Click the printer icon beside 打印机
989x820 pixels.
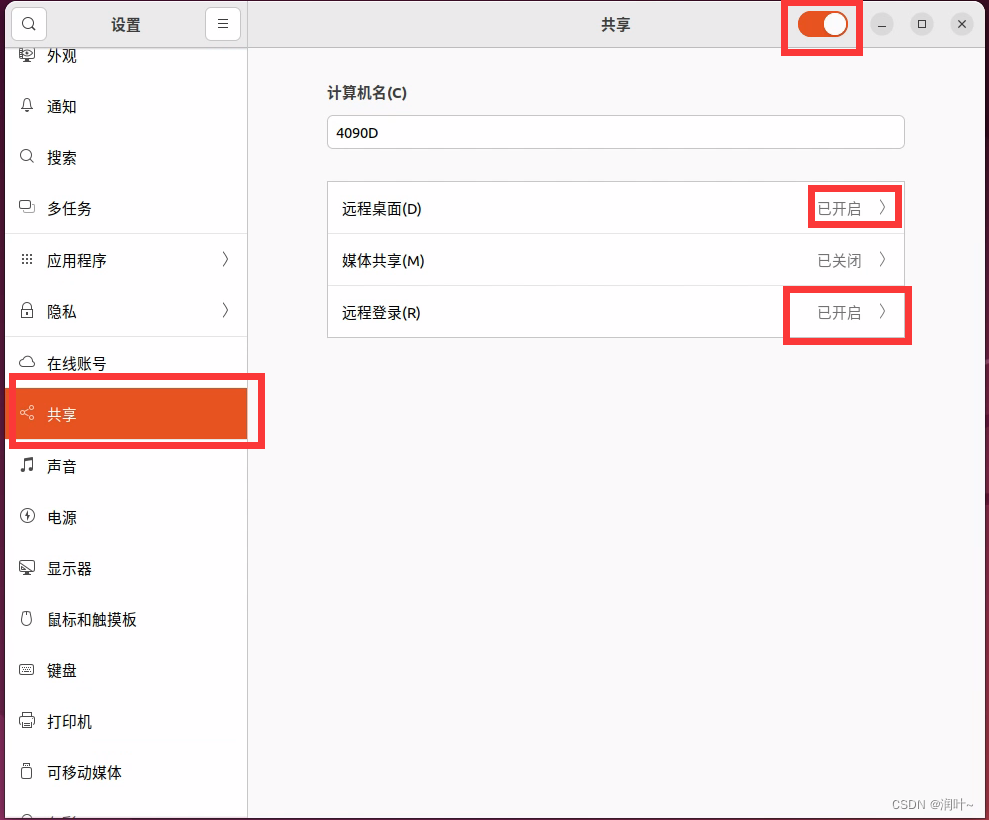[x=27, y=721]
